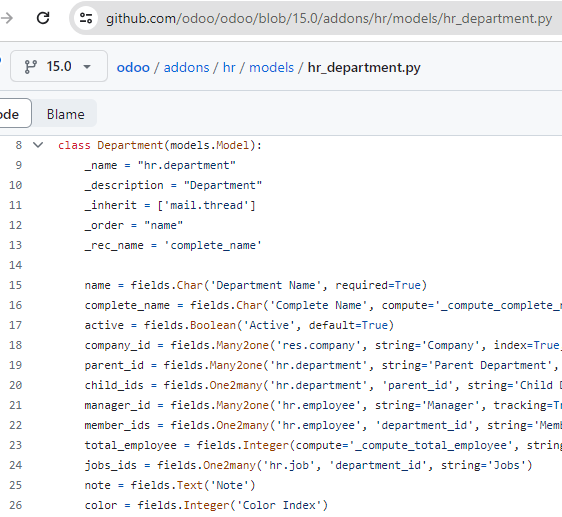Screen dimensions: 562x517
Task: Click the browser forward arrow
Action: pyautogui.click(x=6, y=18)
